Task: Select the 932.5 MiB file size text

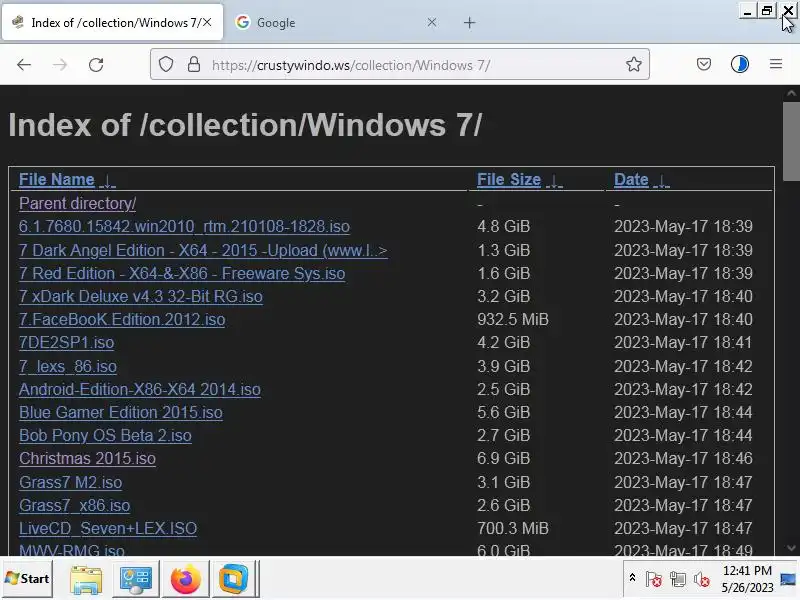Action: [513, 319]
